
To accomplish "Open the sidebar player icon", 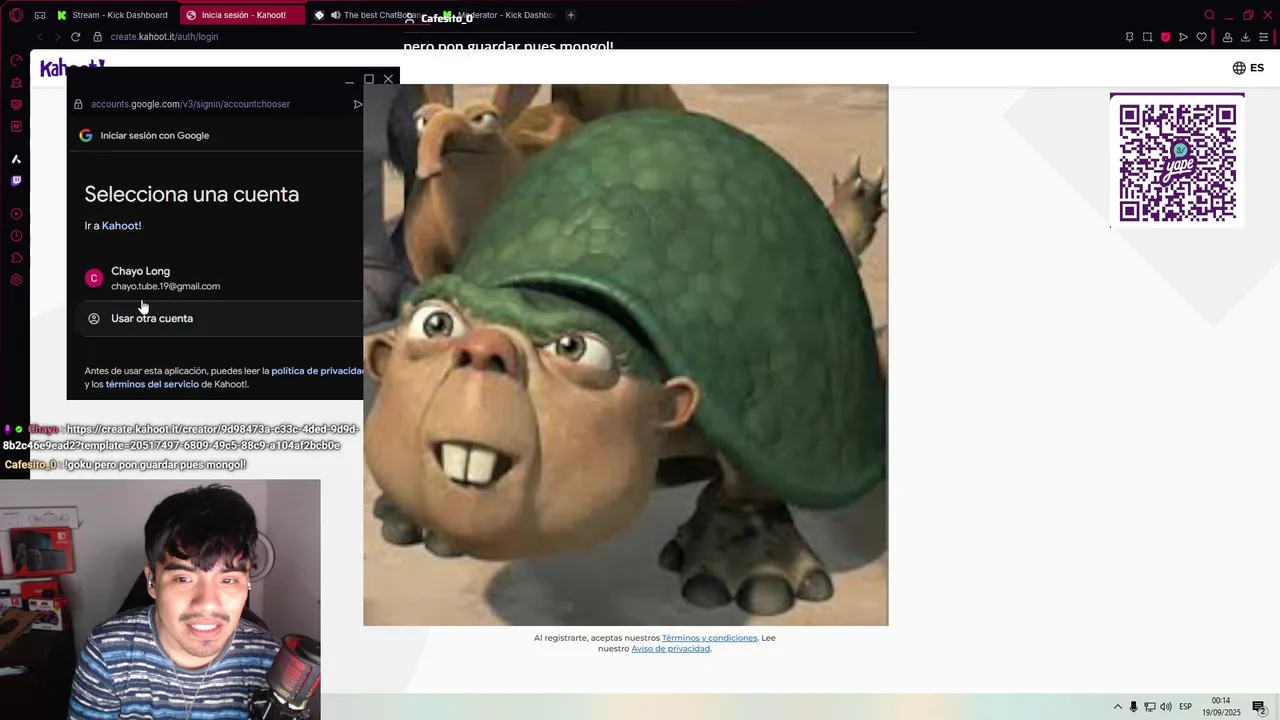I will [x=16, y=214].
